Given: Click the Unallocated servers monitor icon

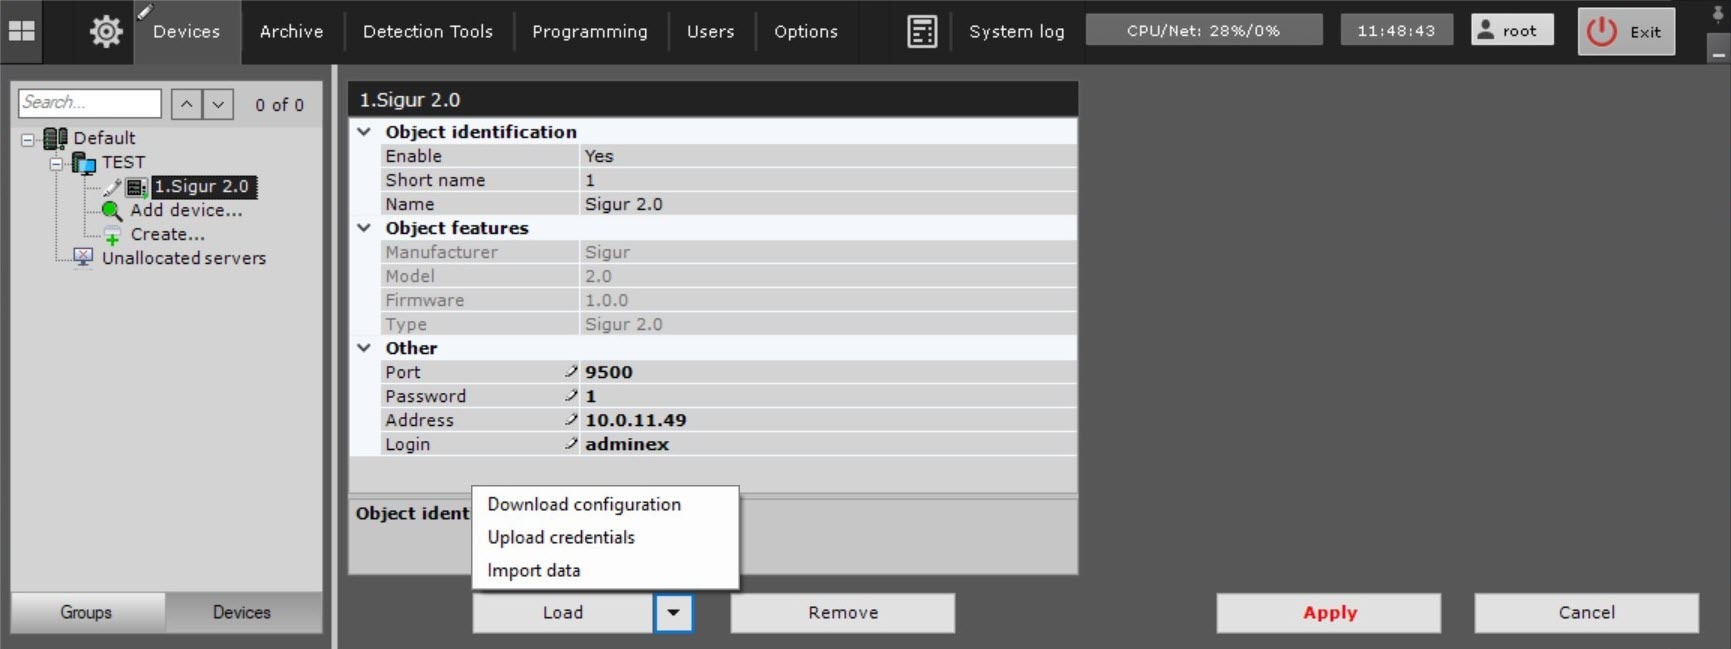Looking at the screenshot, I should pyautogui.click(x=84, y=258).
